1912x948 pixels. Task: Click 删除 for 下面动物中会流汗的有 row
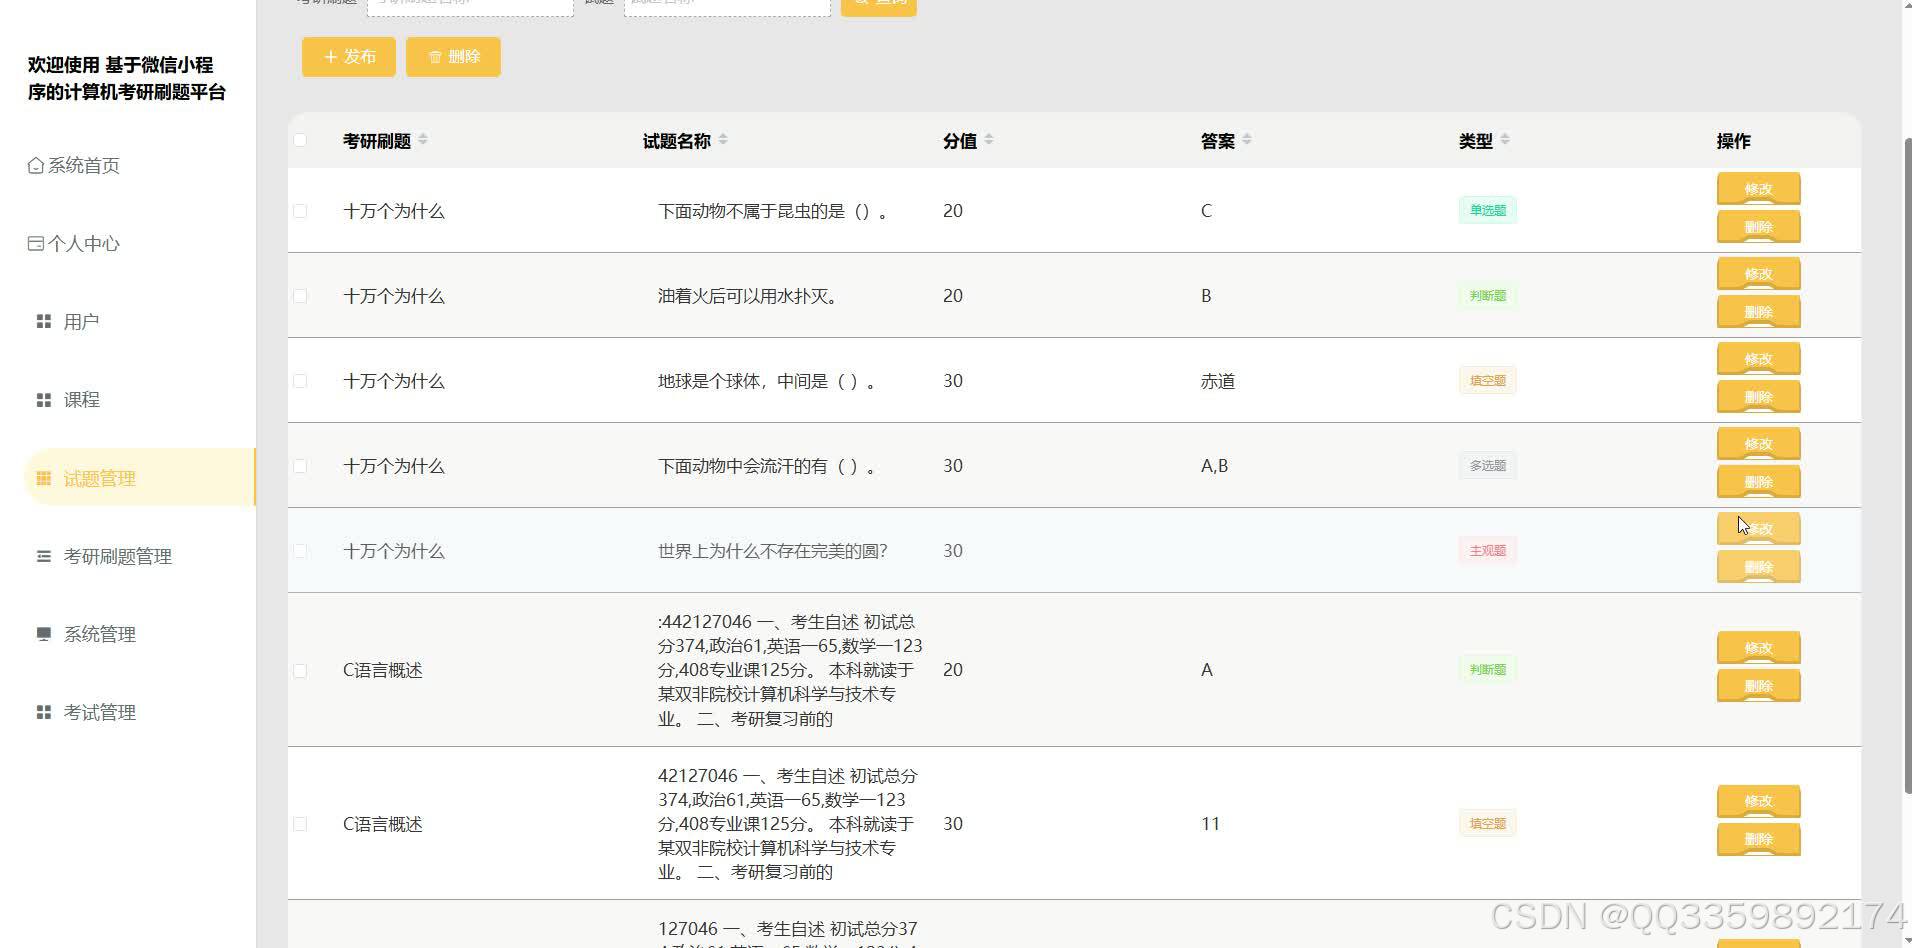click(1758, 482)
